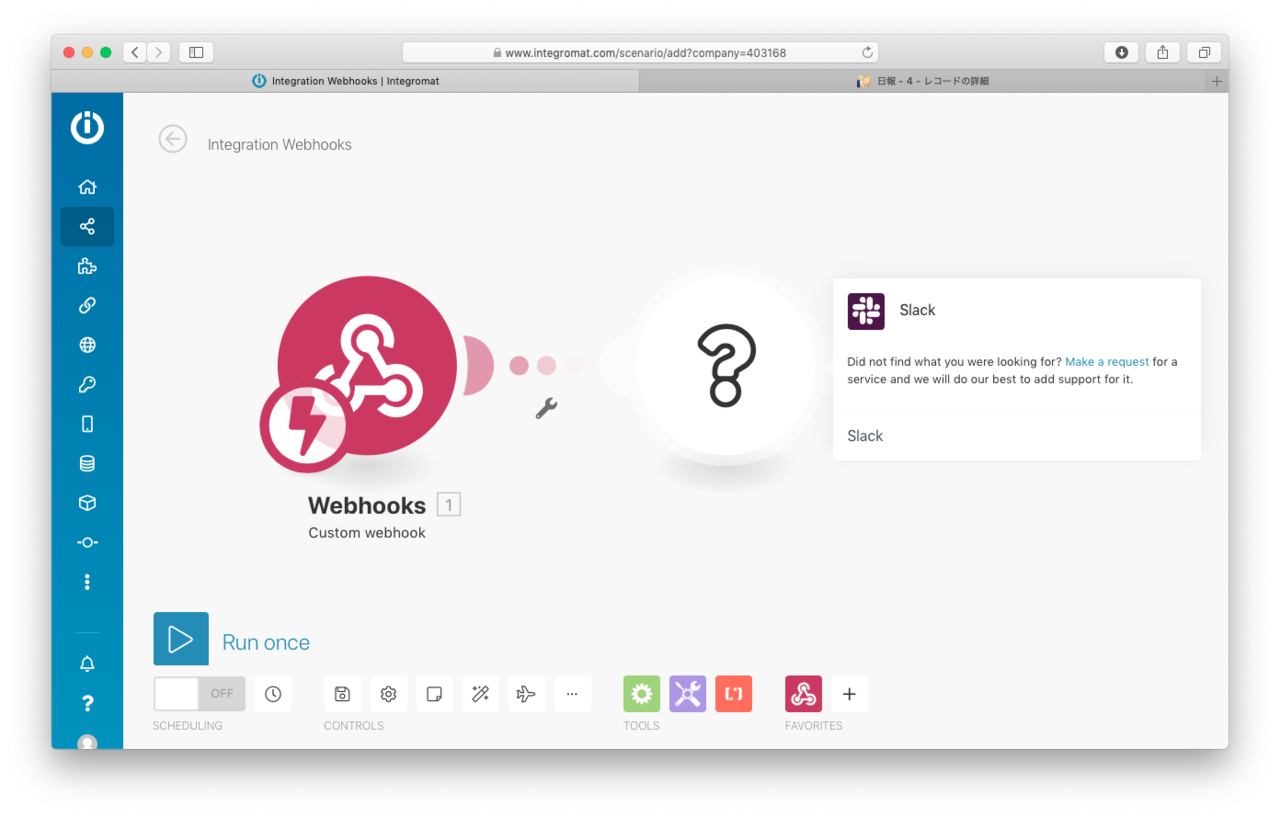Screen dimensions: 1280x817
Task: Click Safari forward navigation button
Action: (159, 52)
